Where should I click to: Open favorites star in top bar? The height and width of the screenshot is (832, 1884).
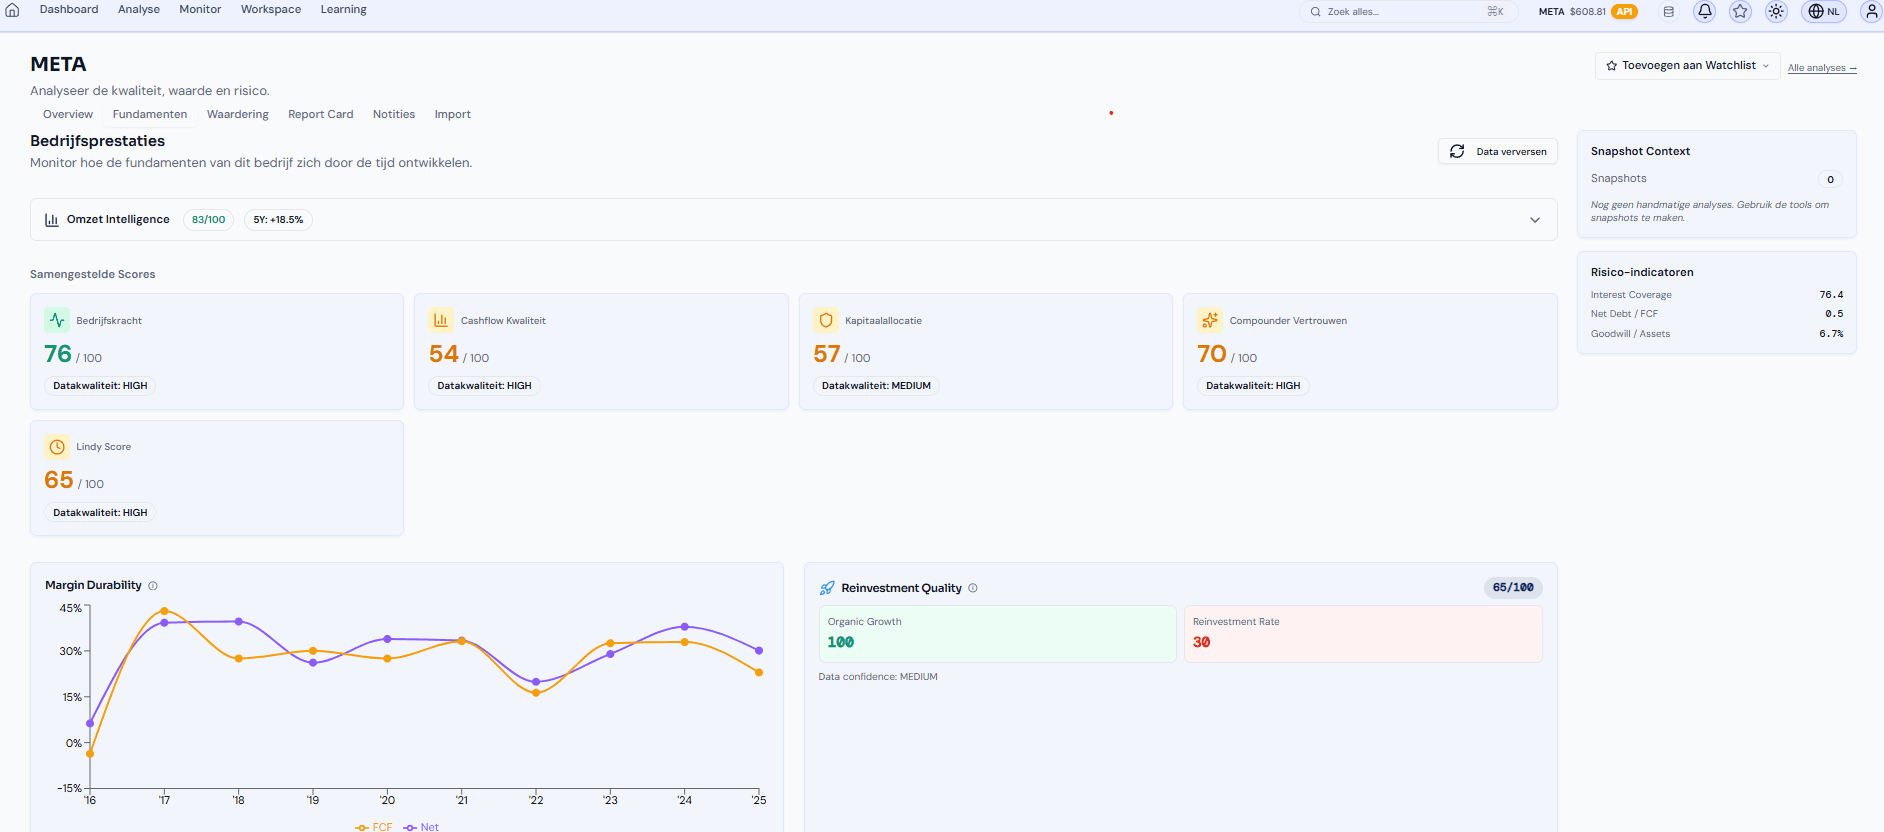point(1740,11)
